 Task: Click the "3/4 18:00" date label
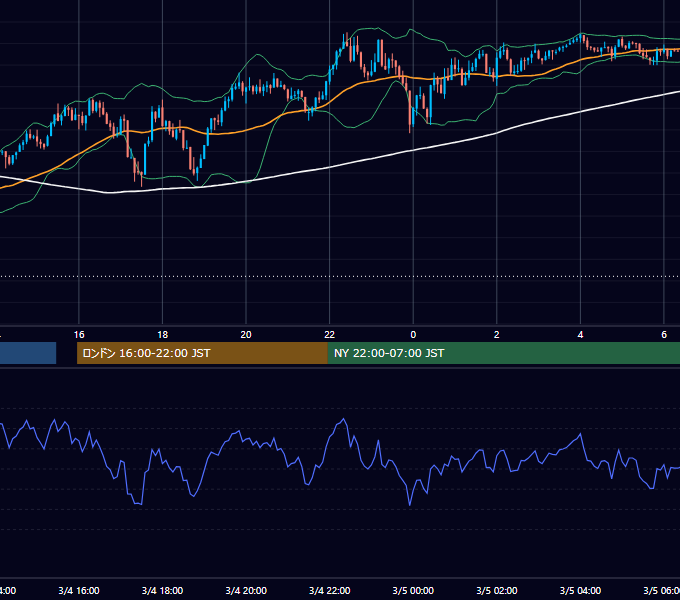point(163,590)
